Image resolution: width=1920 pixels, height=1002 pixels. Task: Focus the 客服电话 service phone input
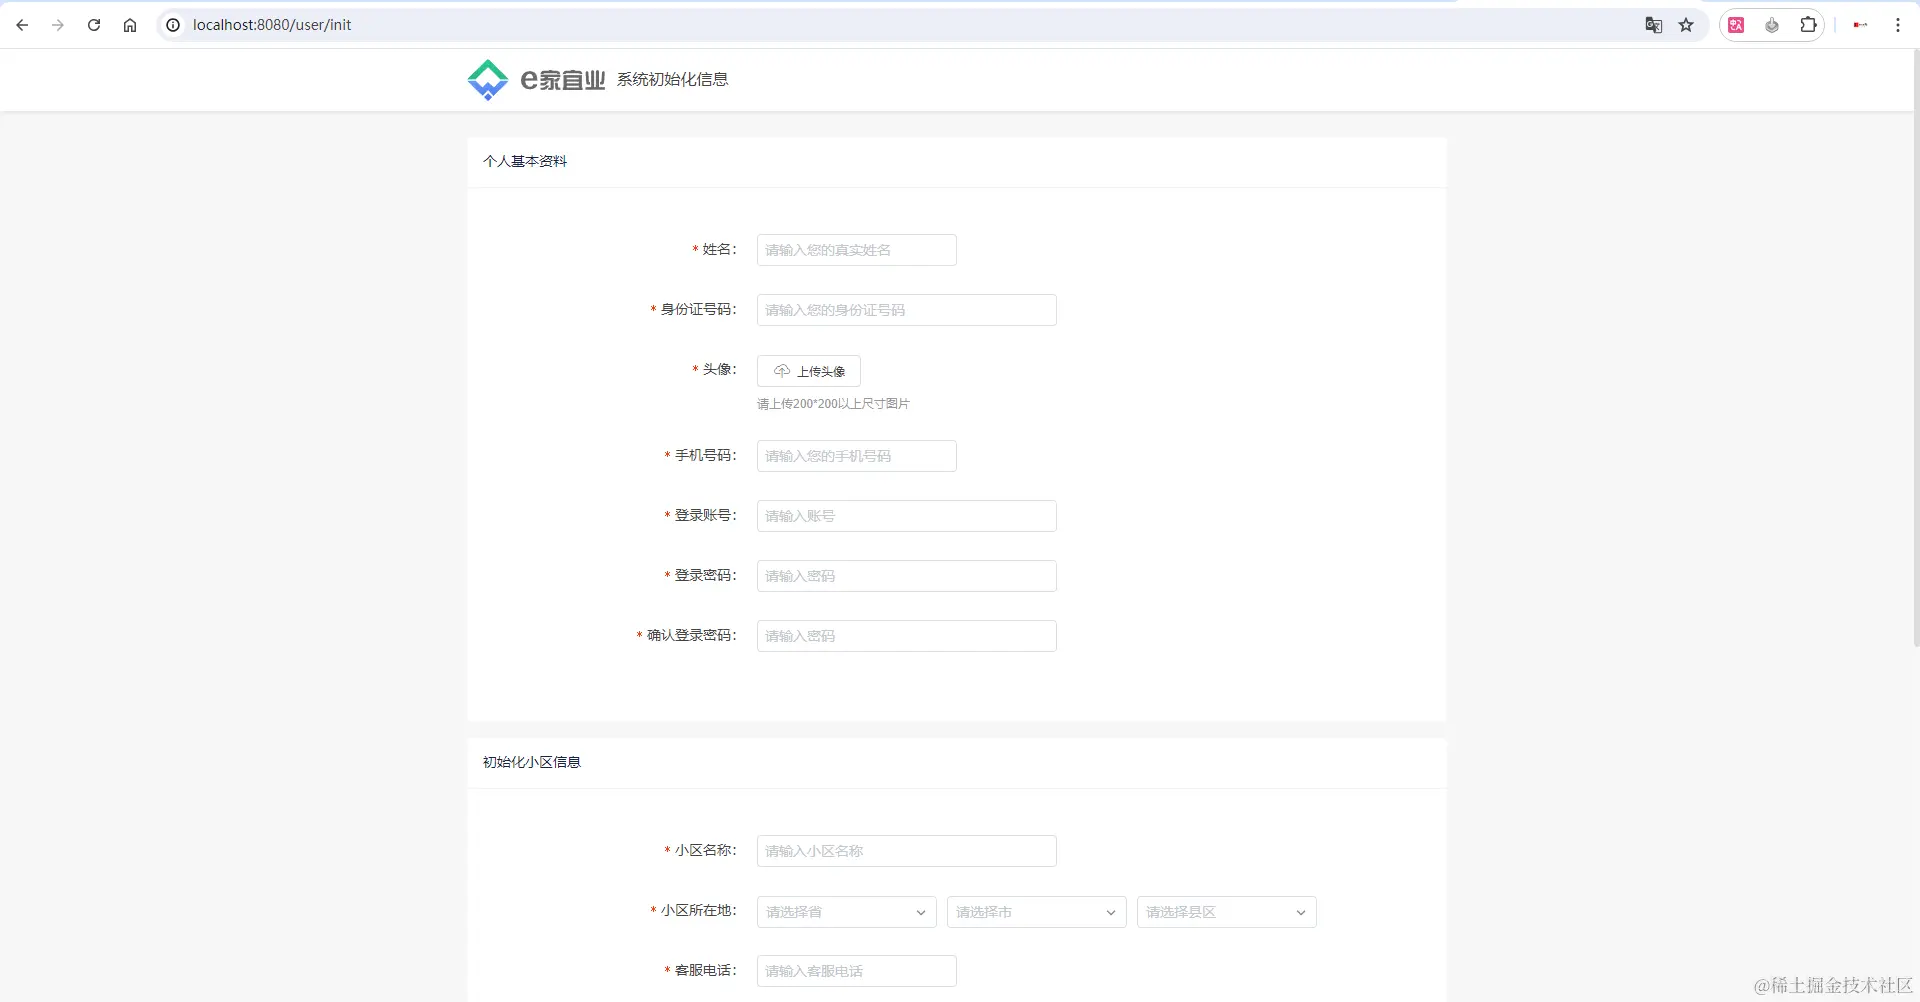tap(857, 971)
